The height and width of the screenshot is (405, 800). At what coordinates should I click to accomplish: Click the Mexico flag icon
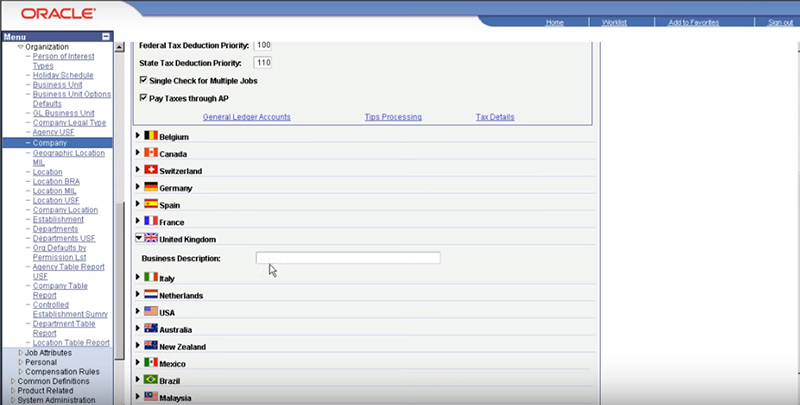coord(151,362)
